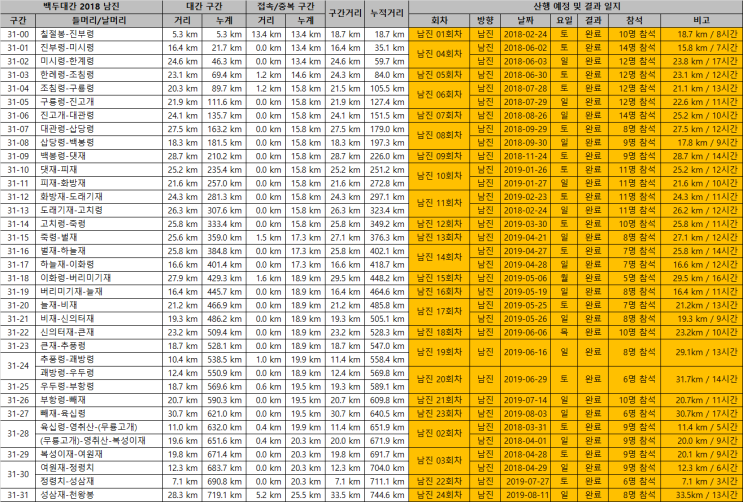Screen dimensions: 743x502
Task: Select the date cell 2018-06-02
Action: [x=525, y=48]
